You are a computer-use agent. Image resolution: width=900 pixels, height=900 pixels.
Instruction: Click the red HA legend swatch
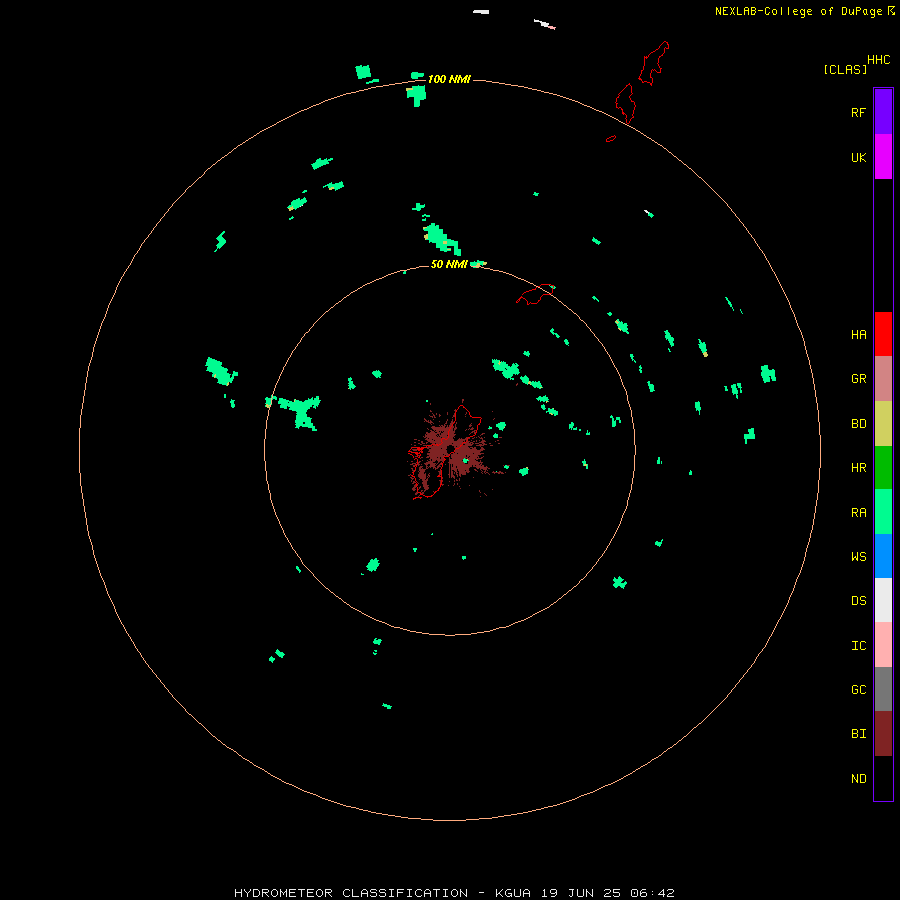point(883,334)
